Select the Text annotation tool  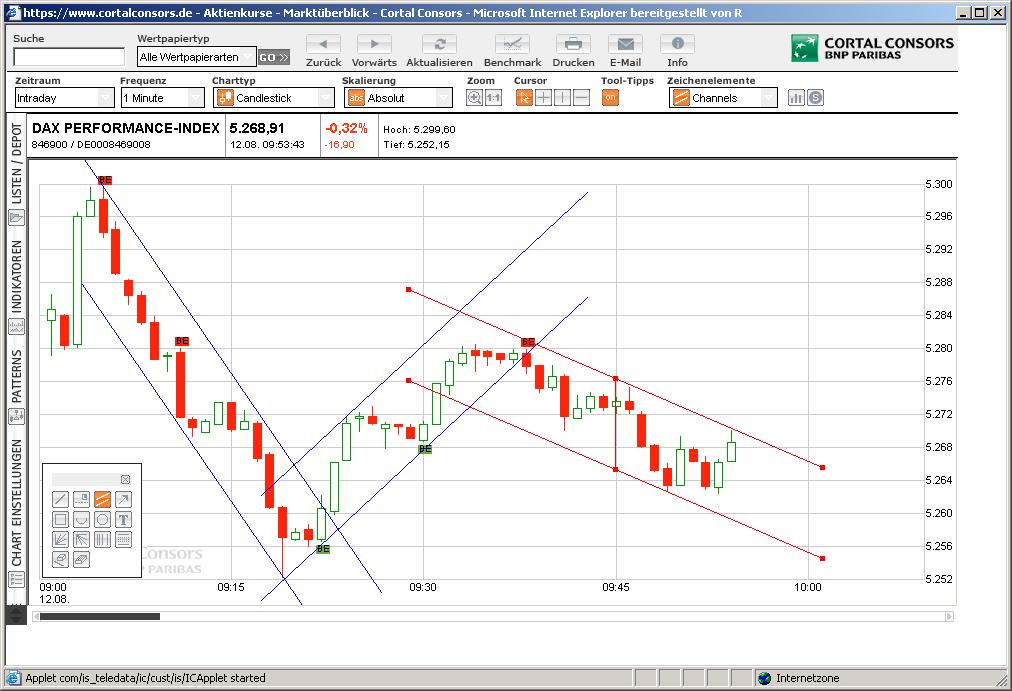pos(123,520)
